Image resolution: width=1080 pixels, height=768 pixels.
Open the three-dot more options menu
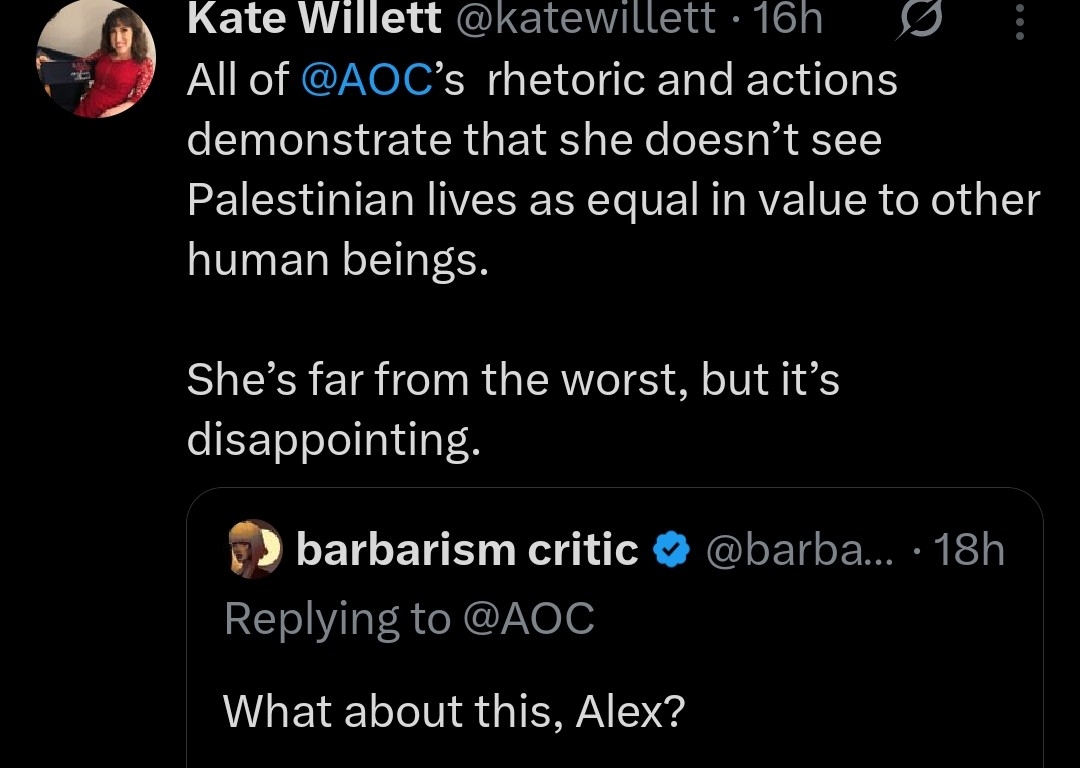[x=1019, y=22]
